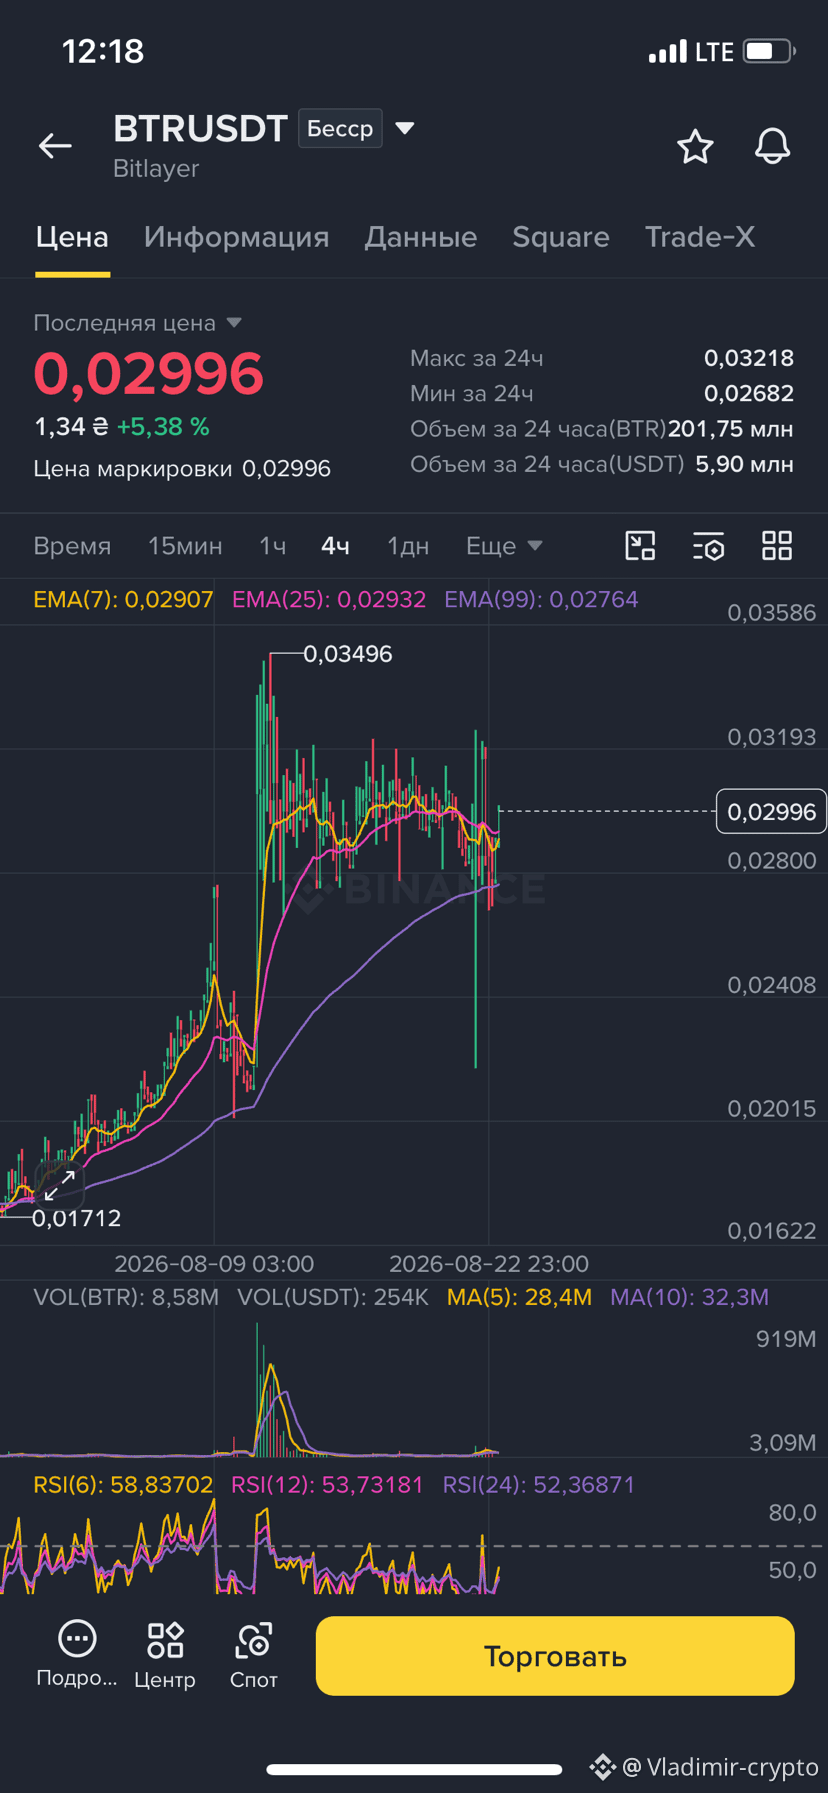Select the 15мин timeframe
This screenshot has height=1793, width=828.
pos(185,546)
